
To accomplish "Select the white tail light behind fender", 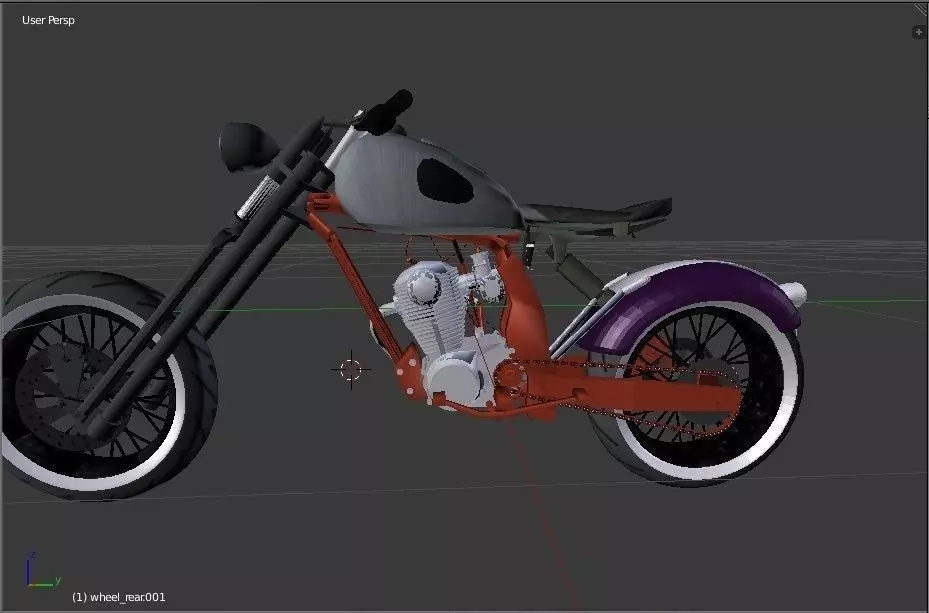I will (794, 293).
